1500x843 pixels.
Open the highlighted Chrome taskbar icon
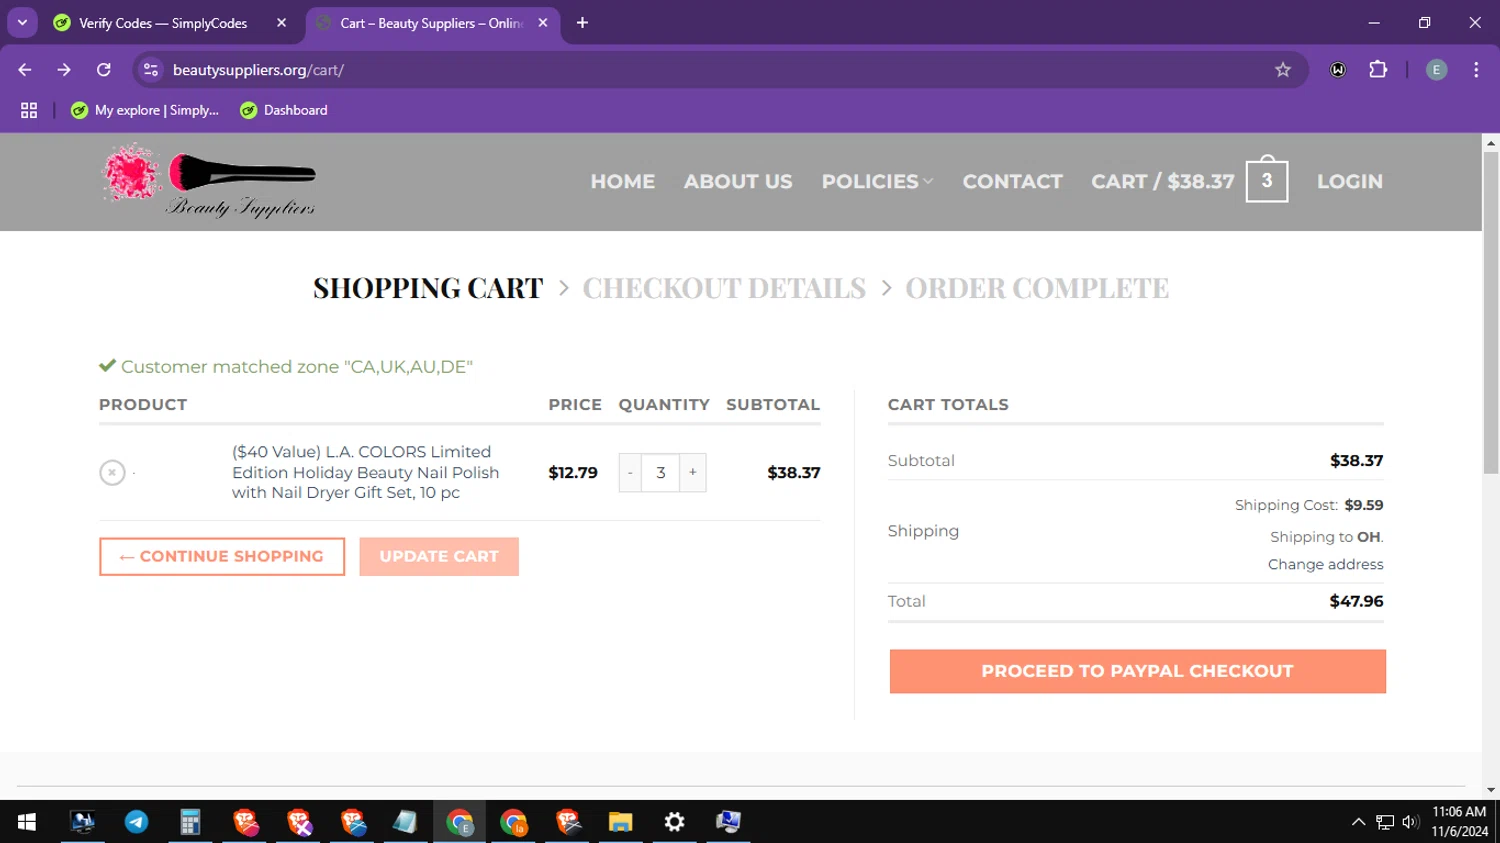[x=460, y=822]
